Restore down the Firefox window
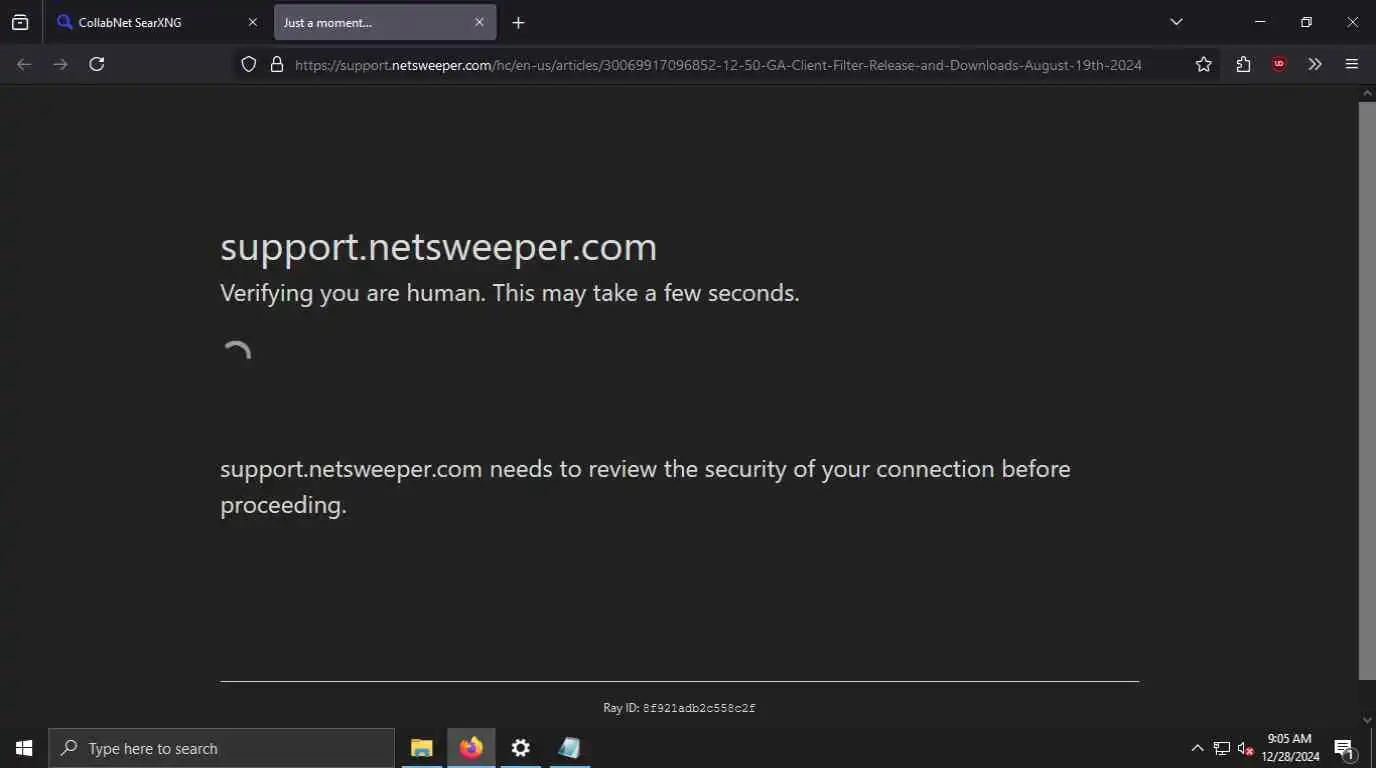Screen dimensions: 1376x768 (x=1306, y=22)
